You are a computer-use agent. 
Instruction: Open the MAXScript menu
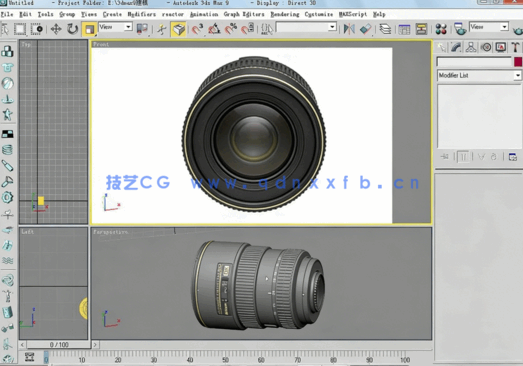point(353,14)
